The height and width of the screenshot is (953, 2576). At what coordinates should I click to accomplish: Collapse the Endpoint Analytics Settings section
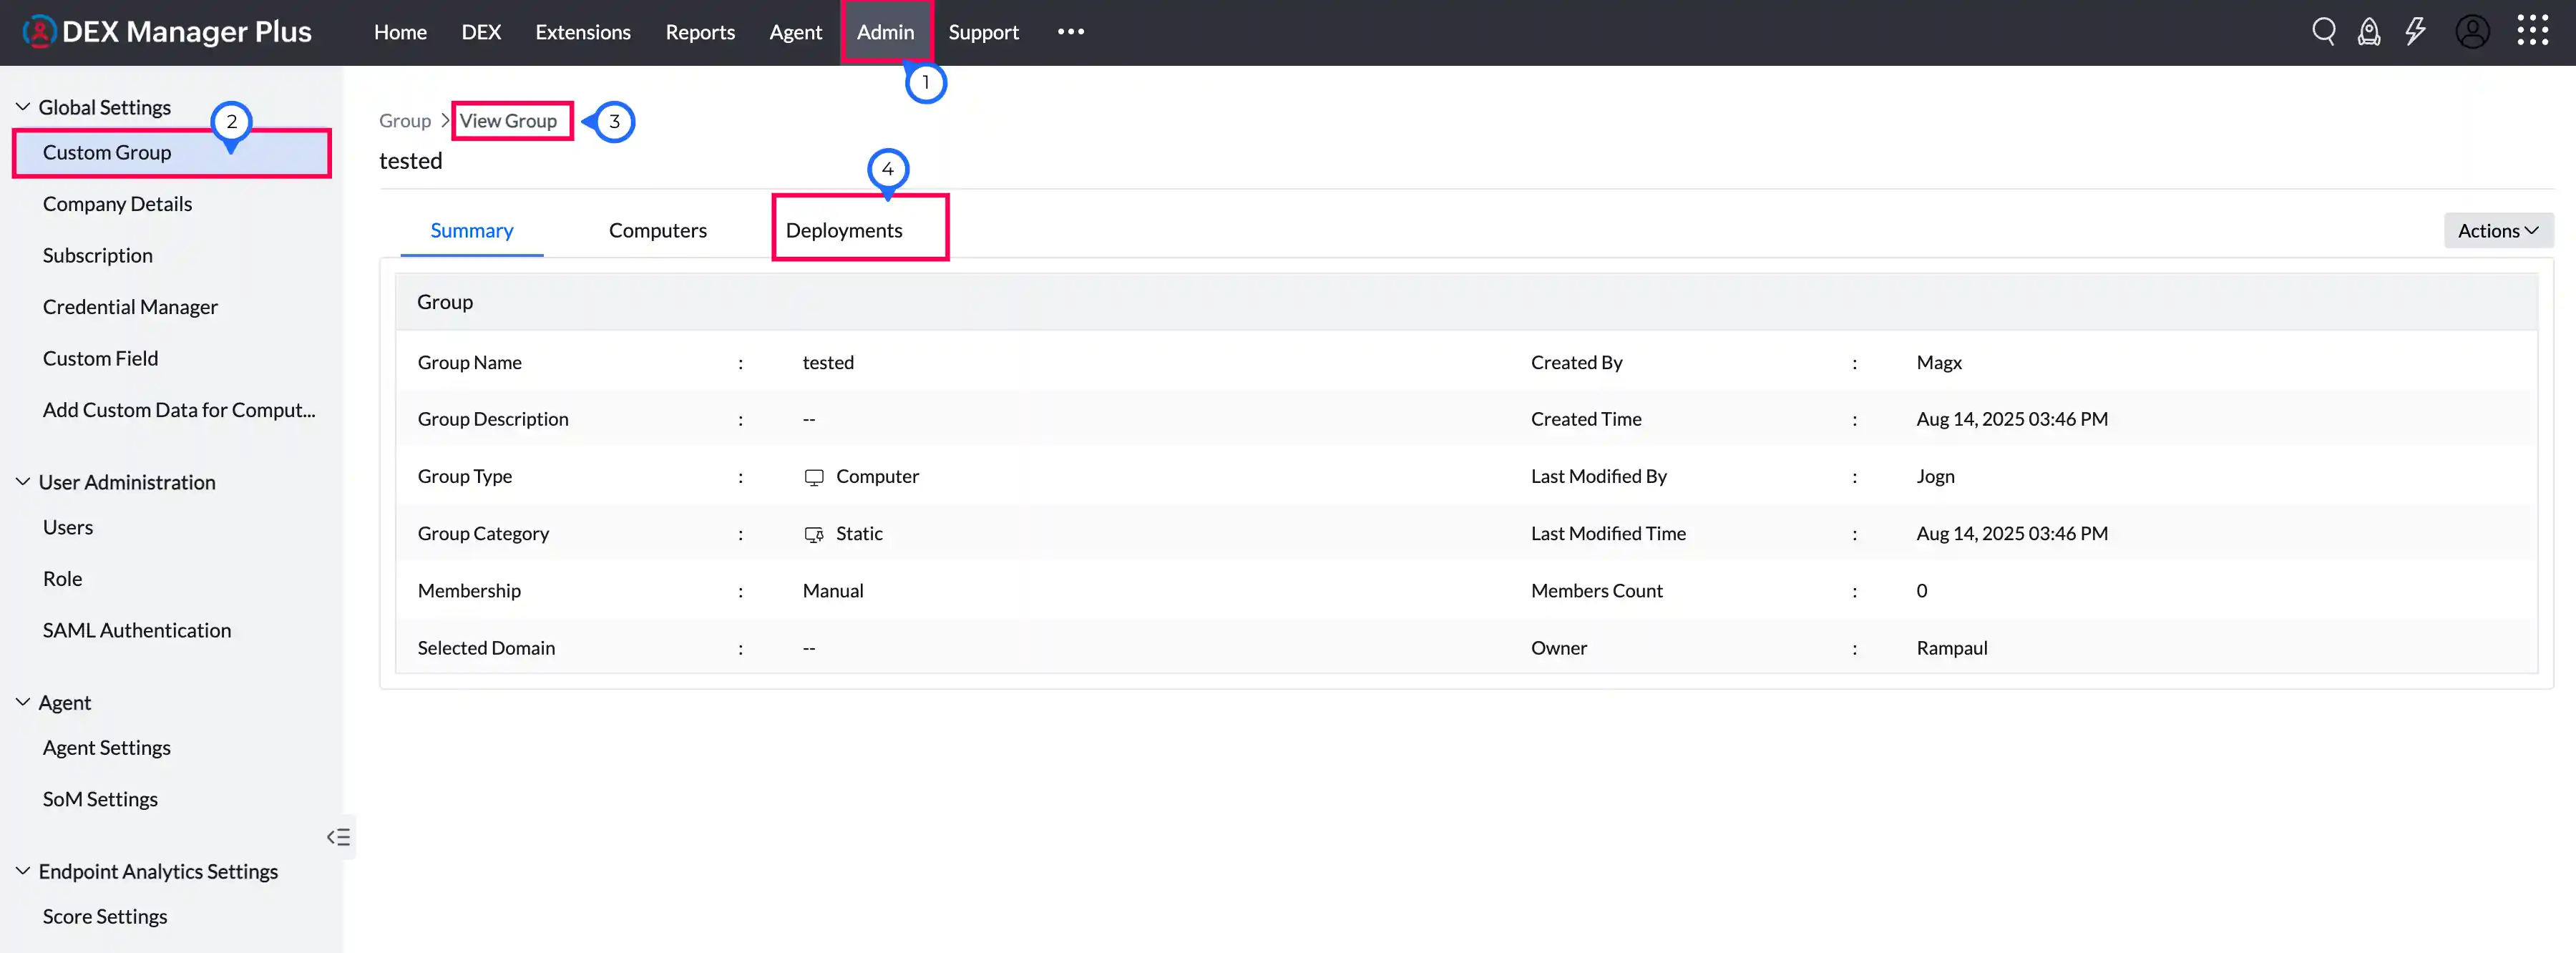click(23, 871)
